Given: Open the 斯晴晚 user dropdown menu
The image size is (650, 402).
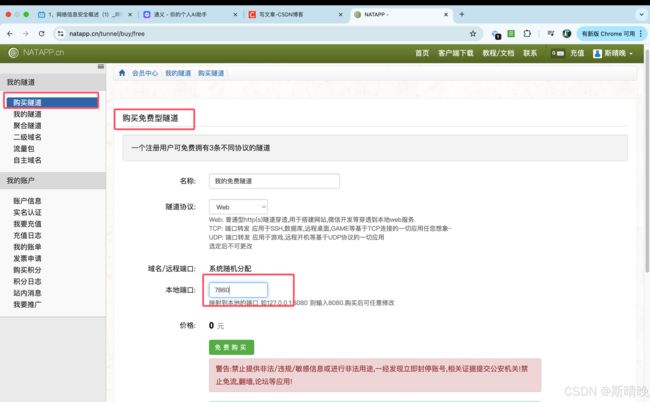Looking at the screenshot, I should [x=613, y=53].
